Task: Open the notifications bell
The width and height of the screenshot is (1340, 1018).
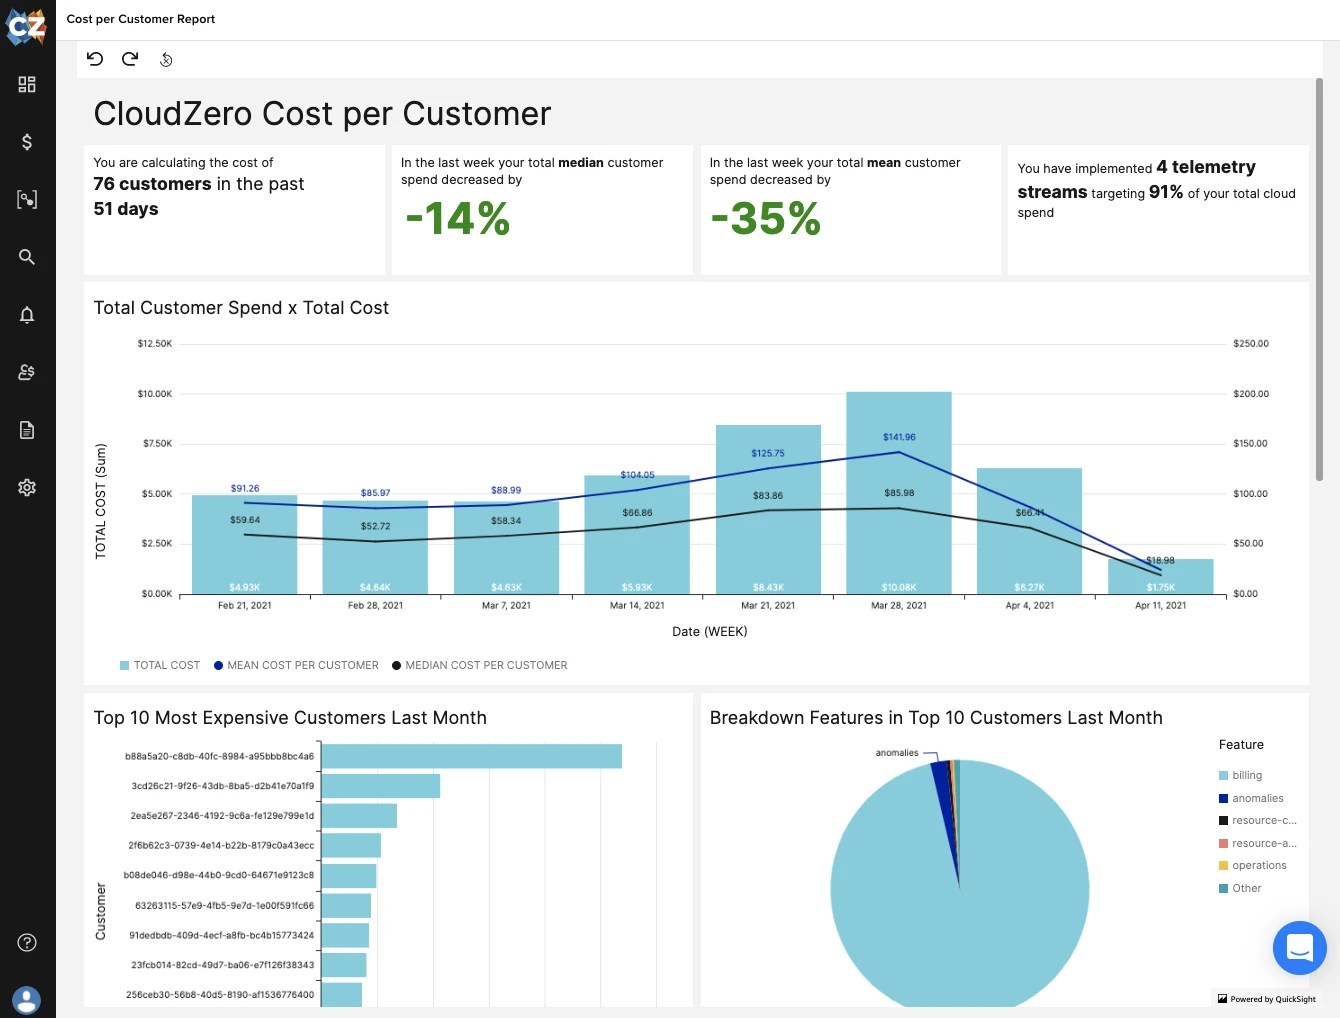Action: tap(26, 314)
